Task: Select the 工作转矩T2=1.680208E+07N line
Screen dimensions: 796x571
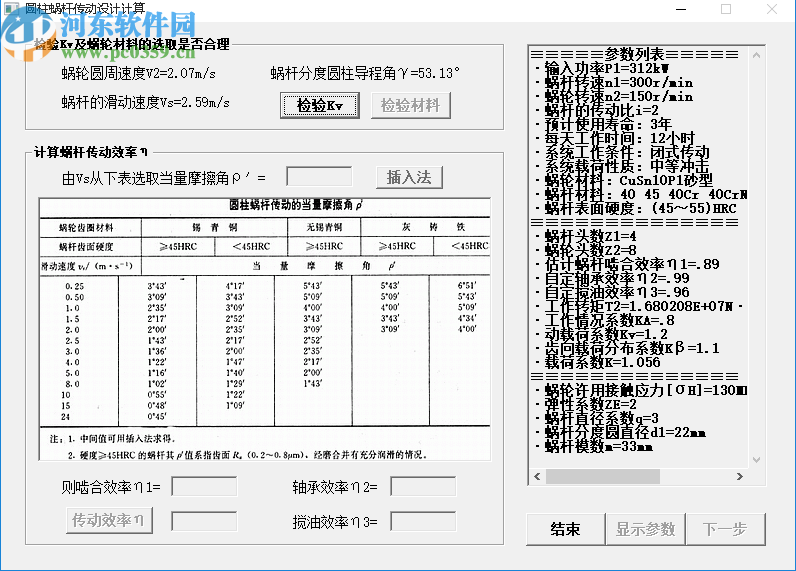Action: (x=639, y=307)
